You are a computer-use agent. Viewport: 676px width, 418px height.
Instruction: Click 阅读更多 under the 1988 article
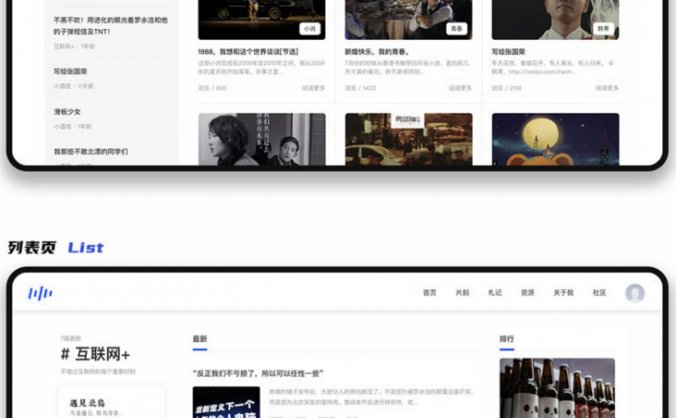pyautogui.click(x=313, y=88)
